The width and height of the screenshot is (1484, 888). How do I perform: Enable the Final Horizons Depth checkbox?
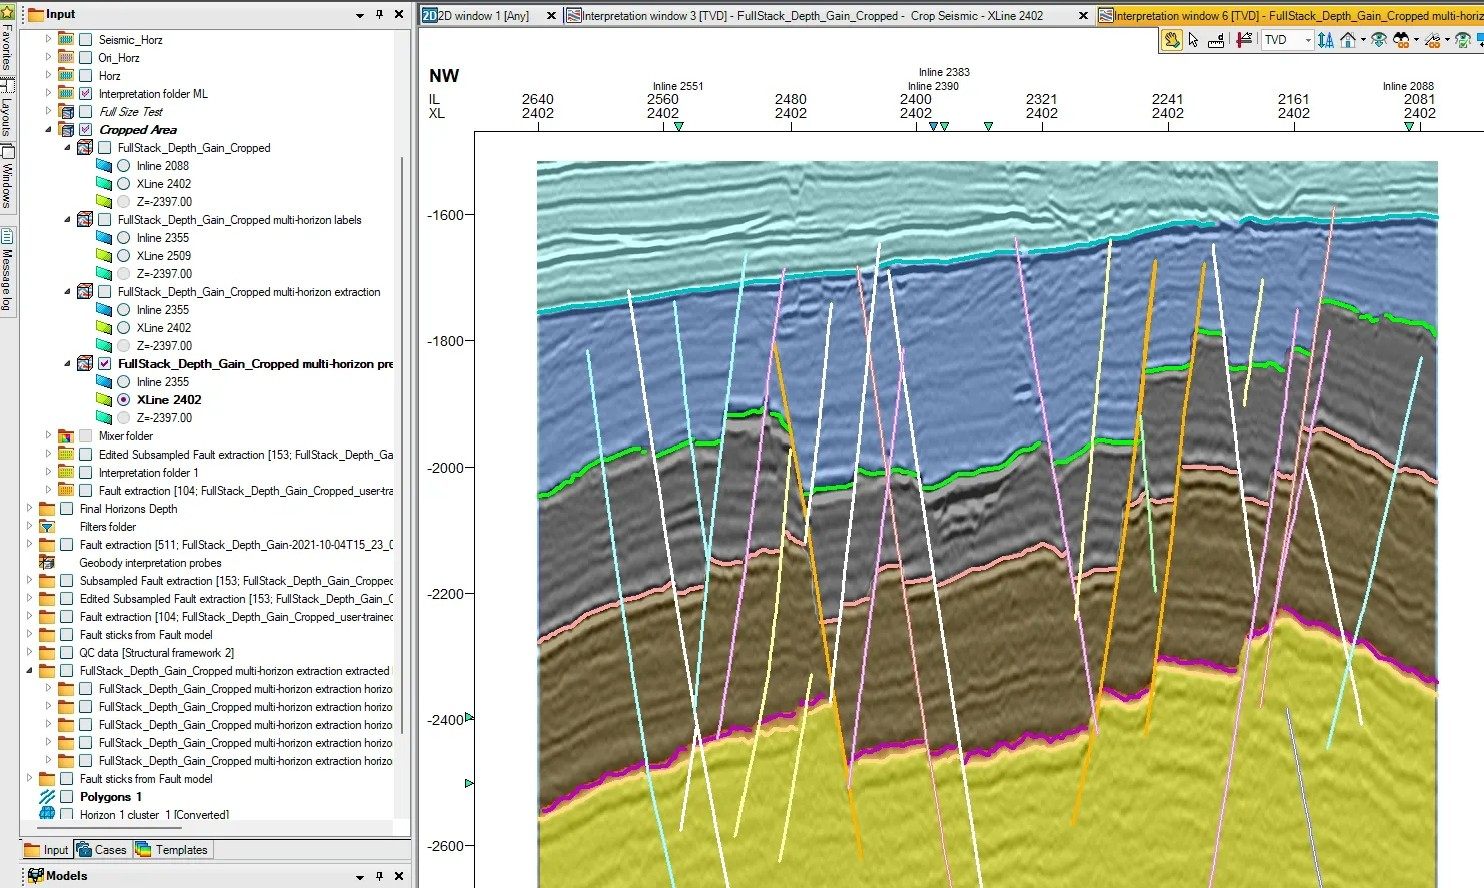(x=66, y=509)
